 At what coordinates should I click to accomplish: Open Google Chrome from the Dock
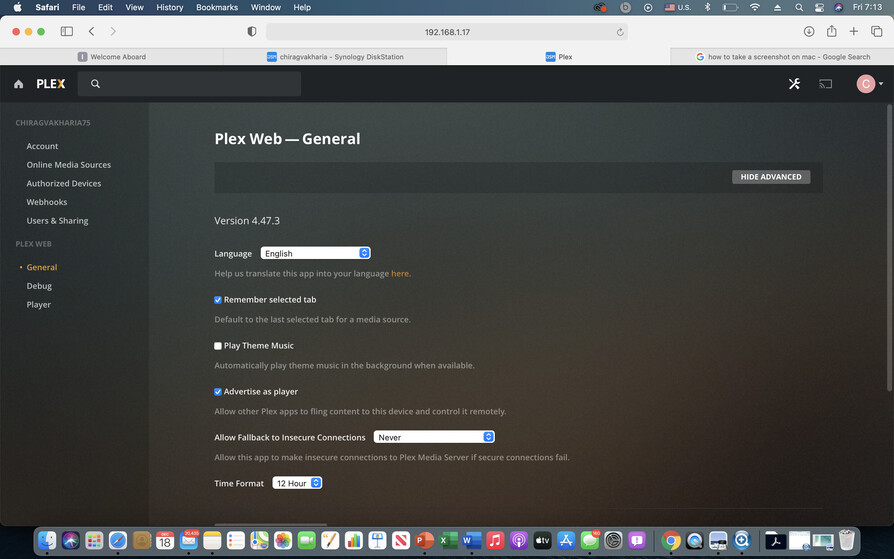click(671, 540)
